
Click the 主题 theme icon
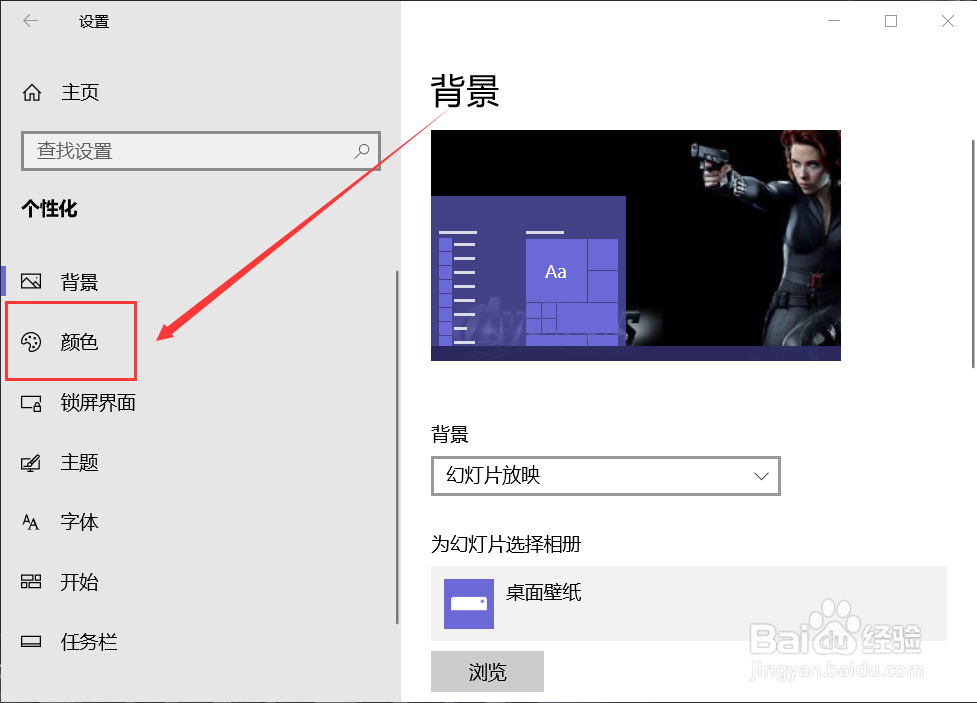pyautogui.click(x=31, y=462)
